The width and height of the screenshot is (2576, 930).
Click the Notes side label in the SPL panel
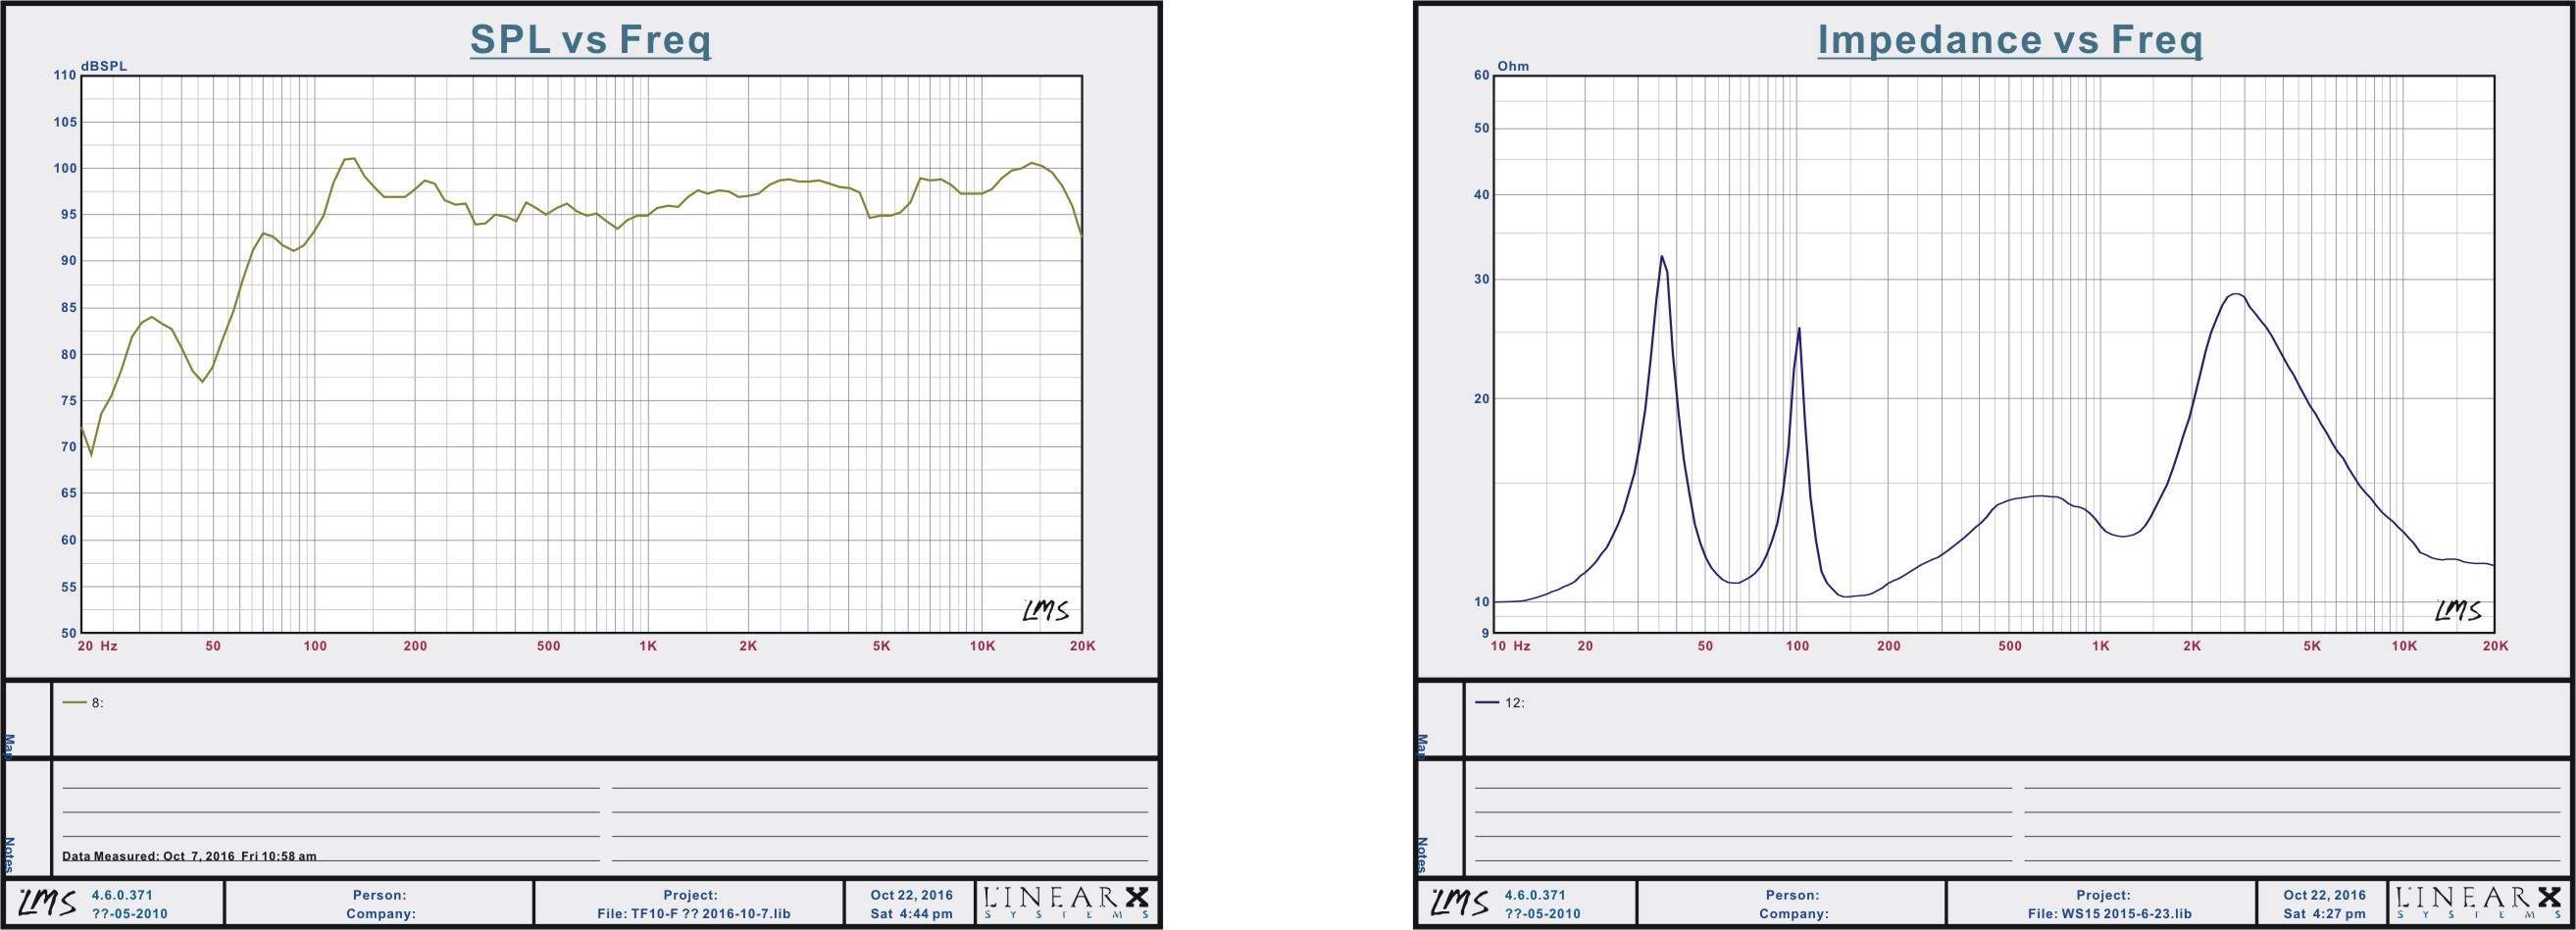click(9, 853)
